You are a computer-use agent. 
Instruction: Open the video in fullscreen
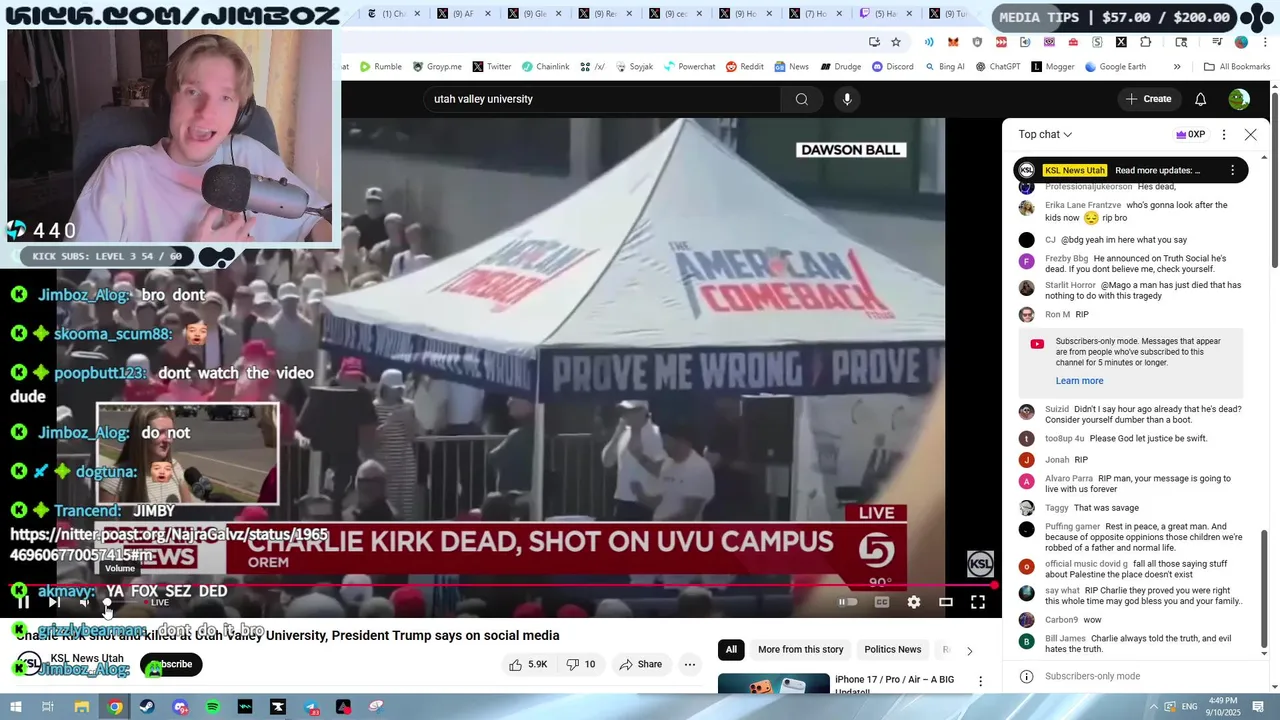point(978,602)
